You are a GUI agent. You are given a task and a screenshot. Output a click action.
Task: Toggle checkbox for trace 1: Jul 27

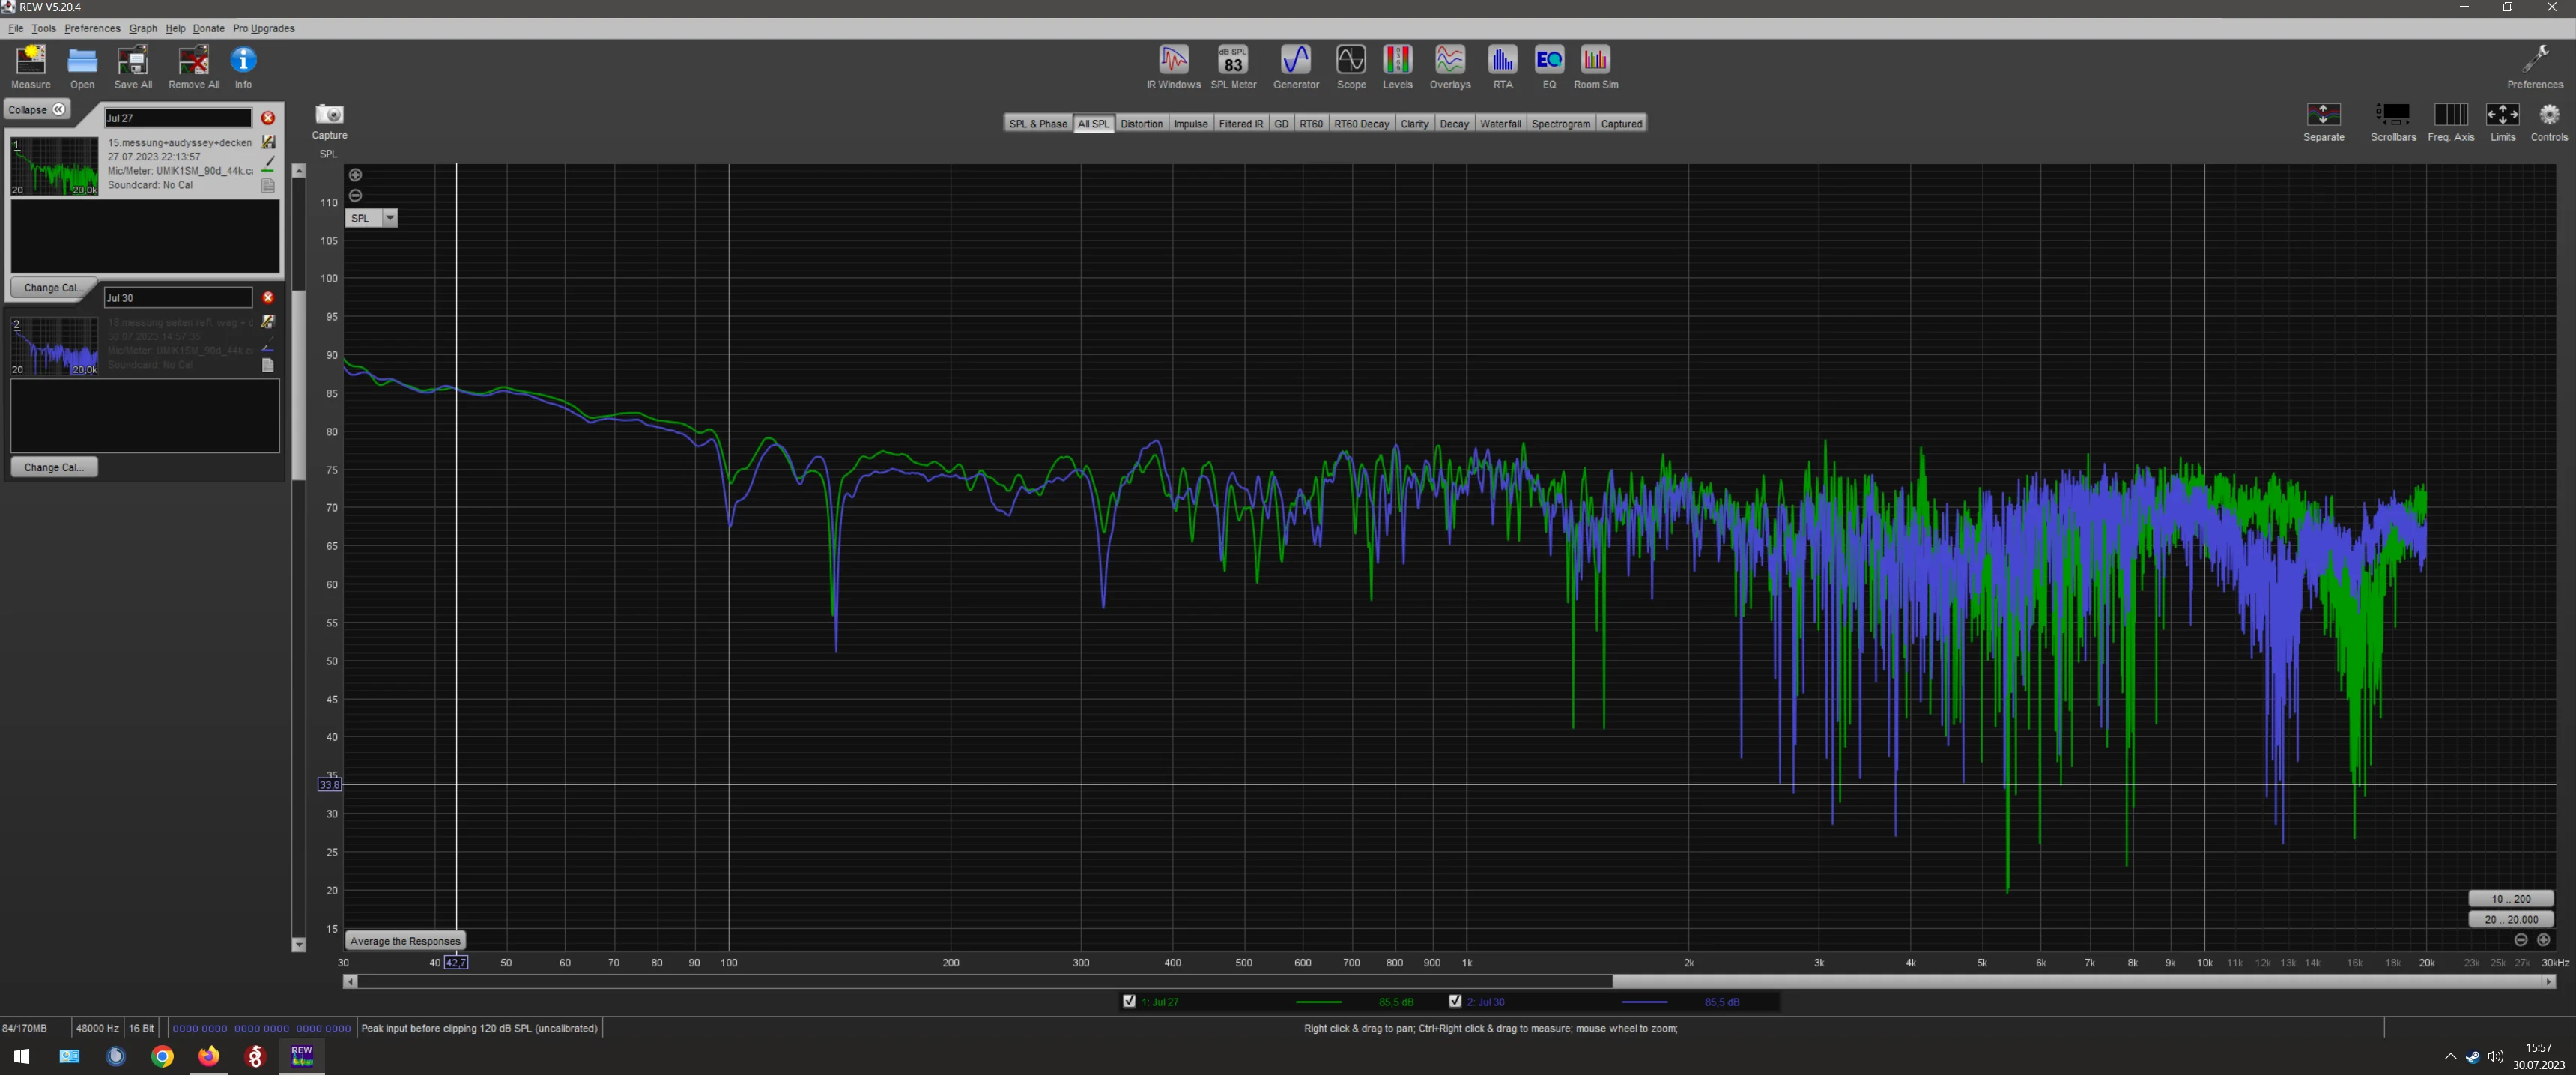(x=1129, y=1001)
